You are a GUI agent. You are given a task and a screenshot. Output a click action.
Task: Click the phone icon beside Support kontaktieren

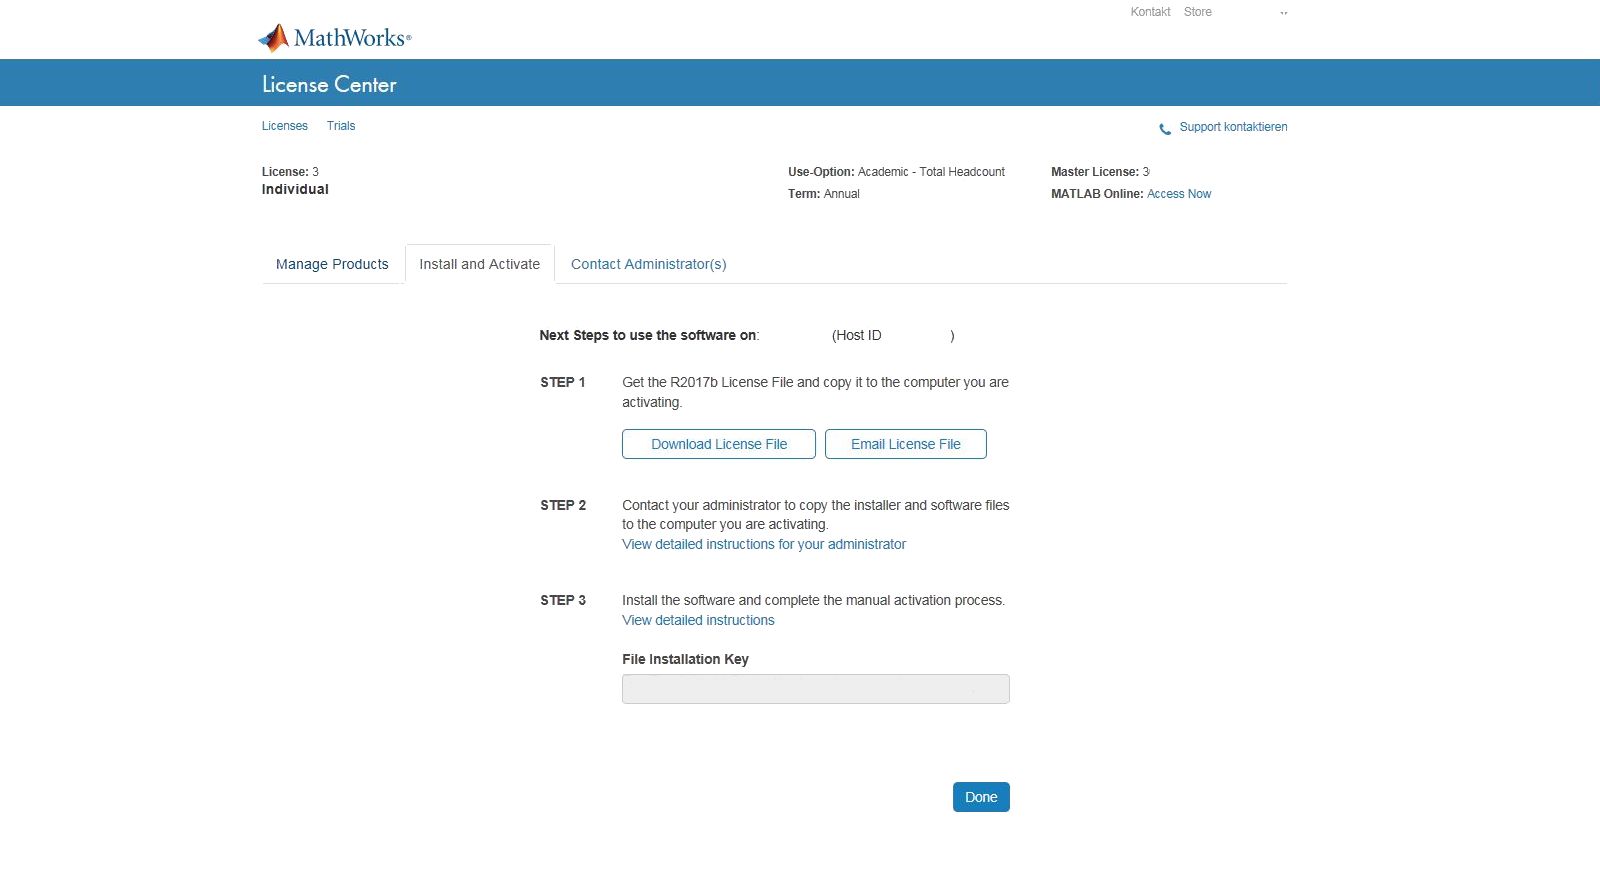coord(1165,129)
